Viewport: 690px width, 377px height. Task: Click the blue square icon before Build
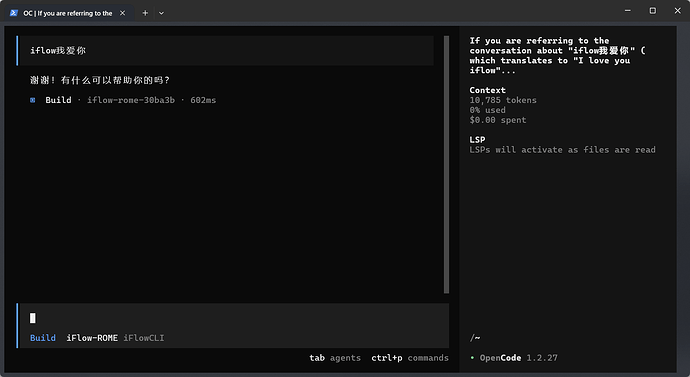click(33, 100)
